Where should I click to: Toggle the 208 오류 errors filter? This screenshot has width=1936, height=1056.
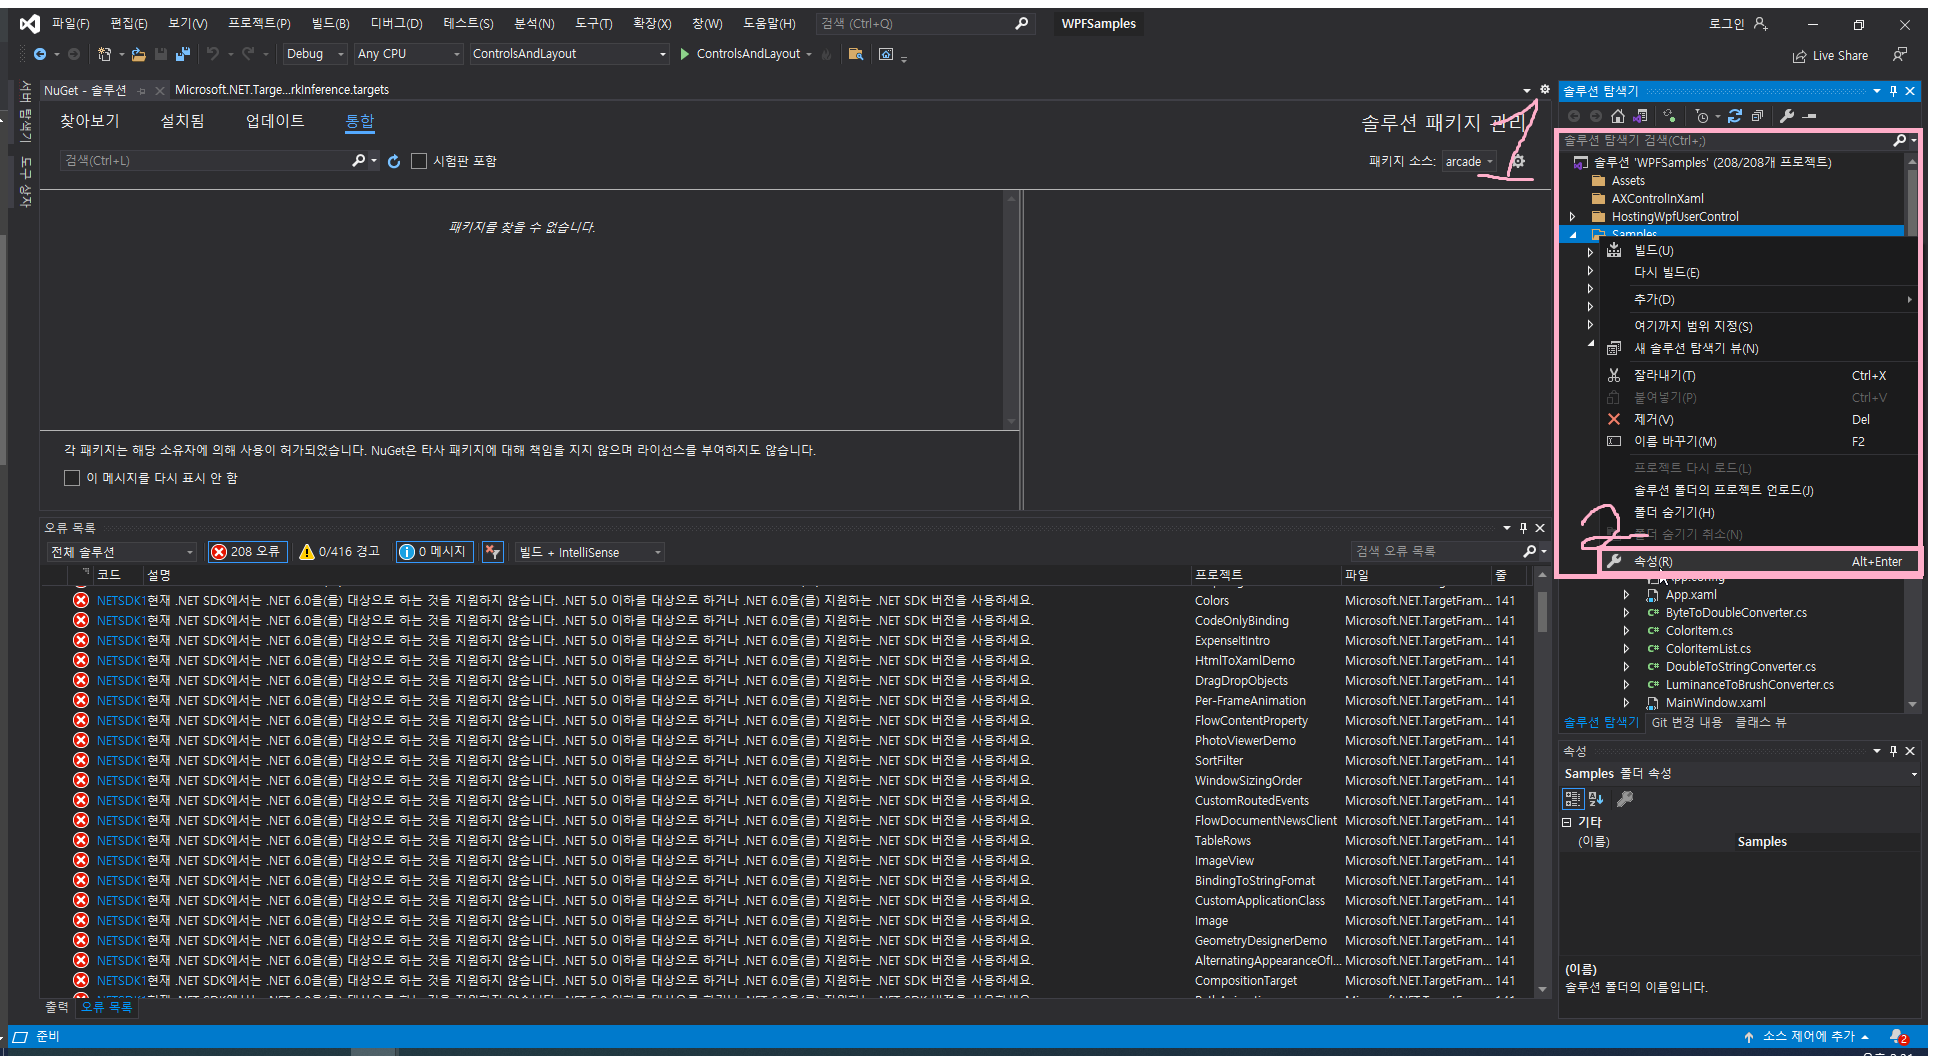click(x=247, y=552)
